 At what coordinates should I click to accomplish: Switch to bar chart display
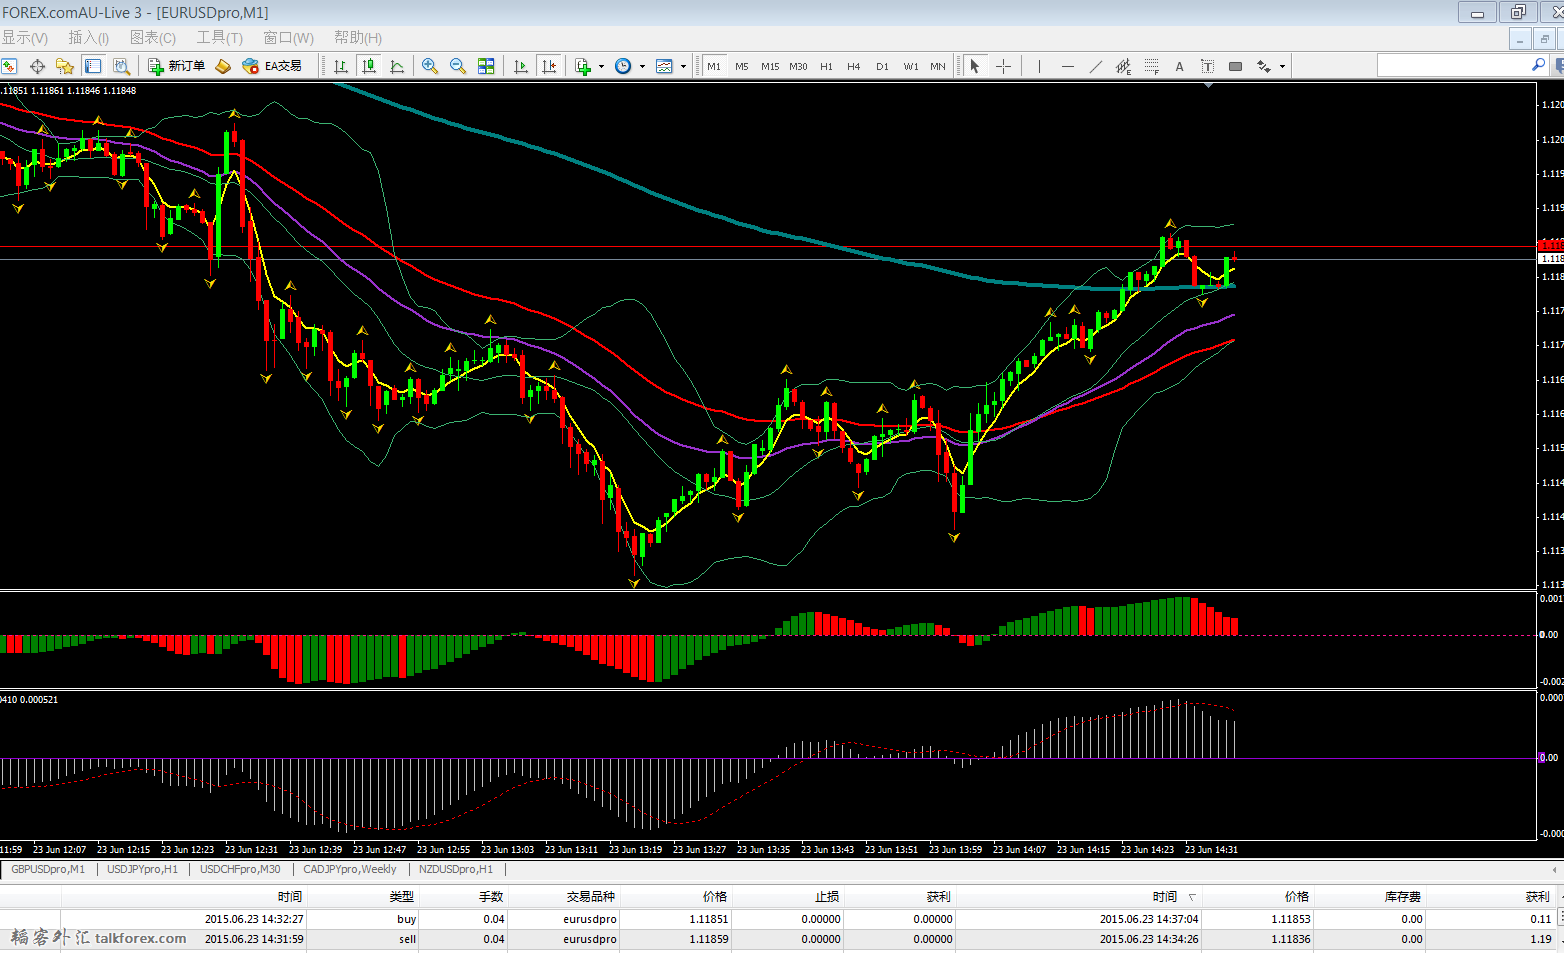(x=341, y=66)
